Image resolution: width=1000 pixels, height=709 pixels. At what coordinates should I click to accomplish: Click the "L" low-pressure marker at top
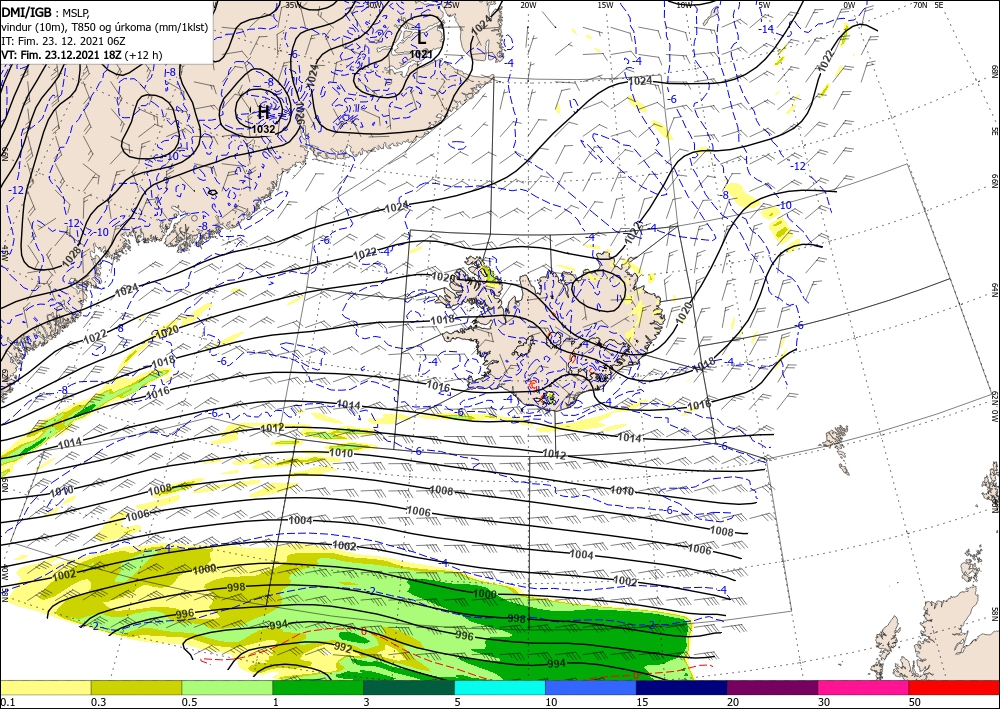pyautogui.click(x=421, y=36)
